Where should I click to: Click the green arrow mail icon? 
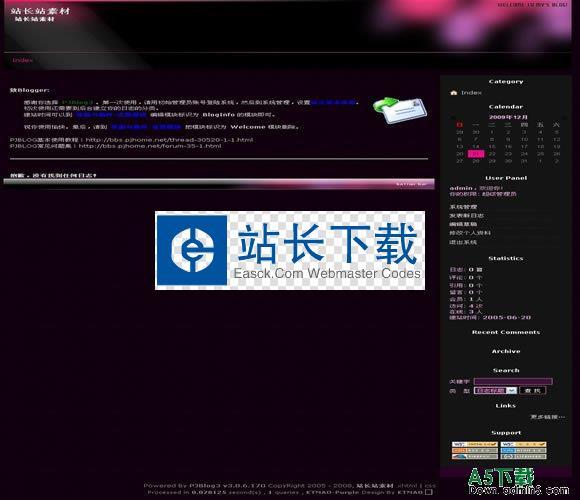(400, 110)
